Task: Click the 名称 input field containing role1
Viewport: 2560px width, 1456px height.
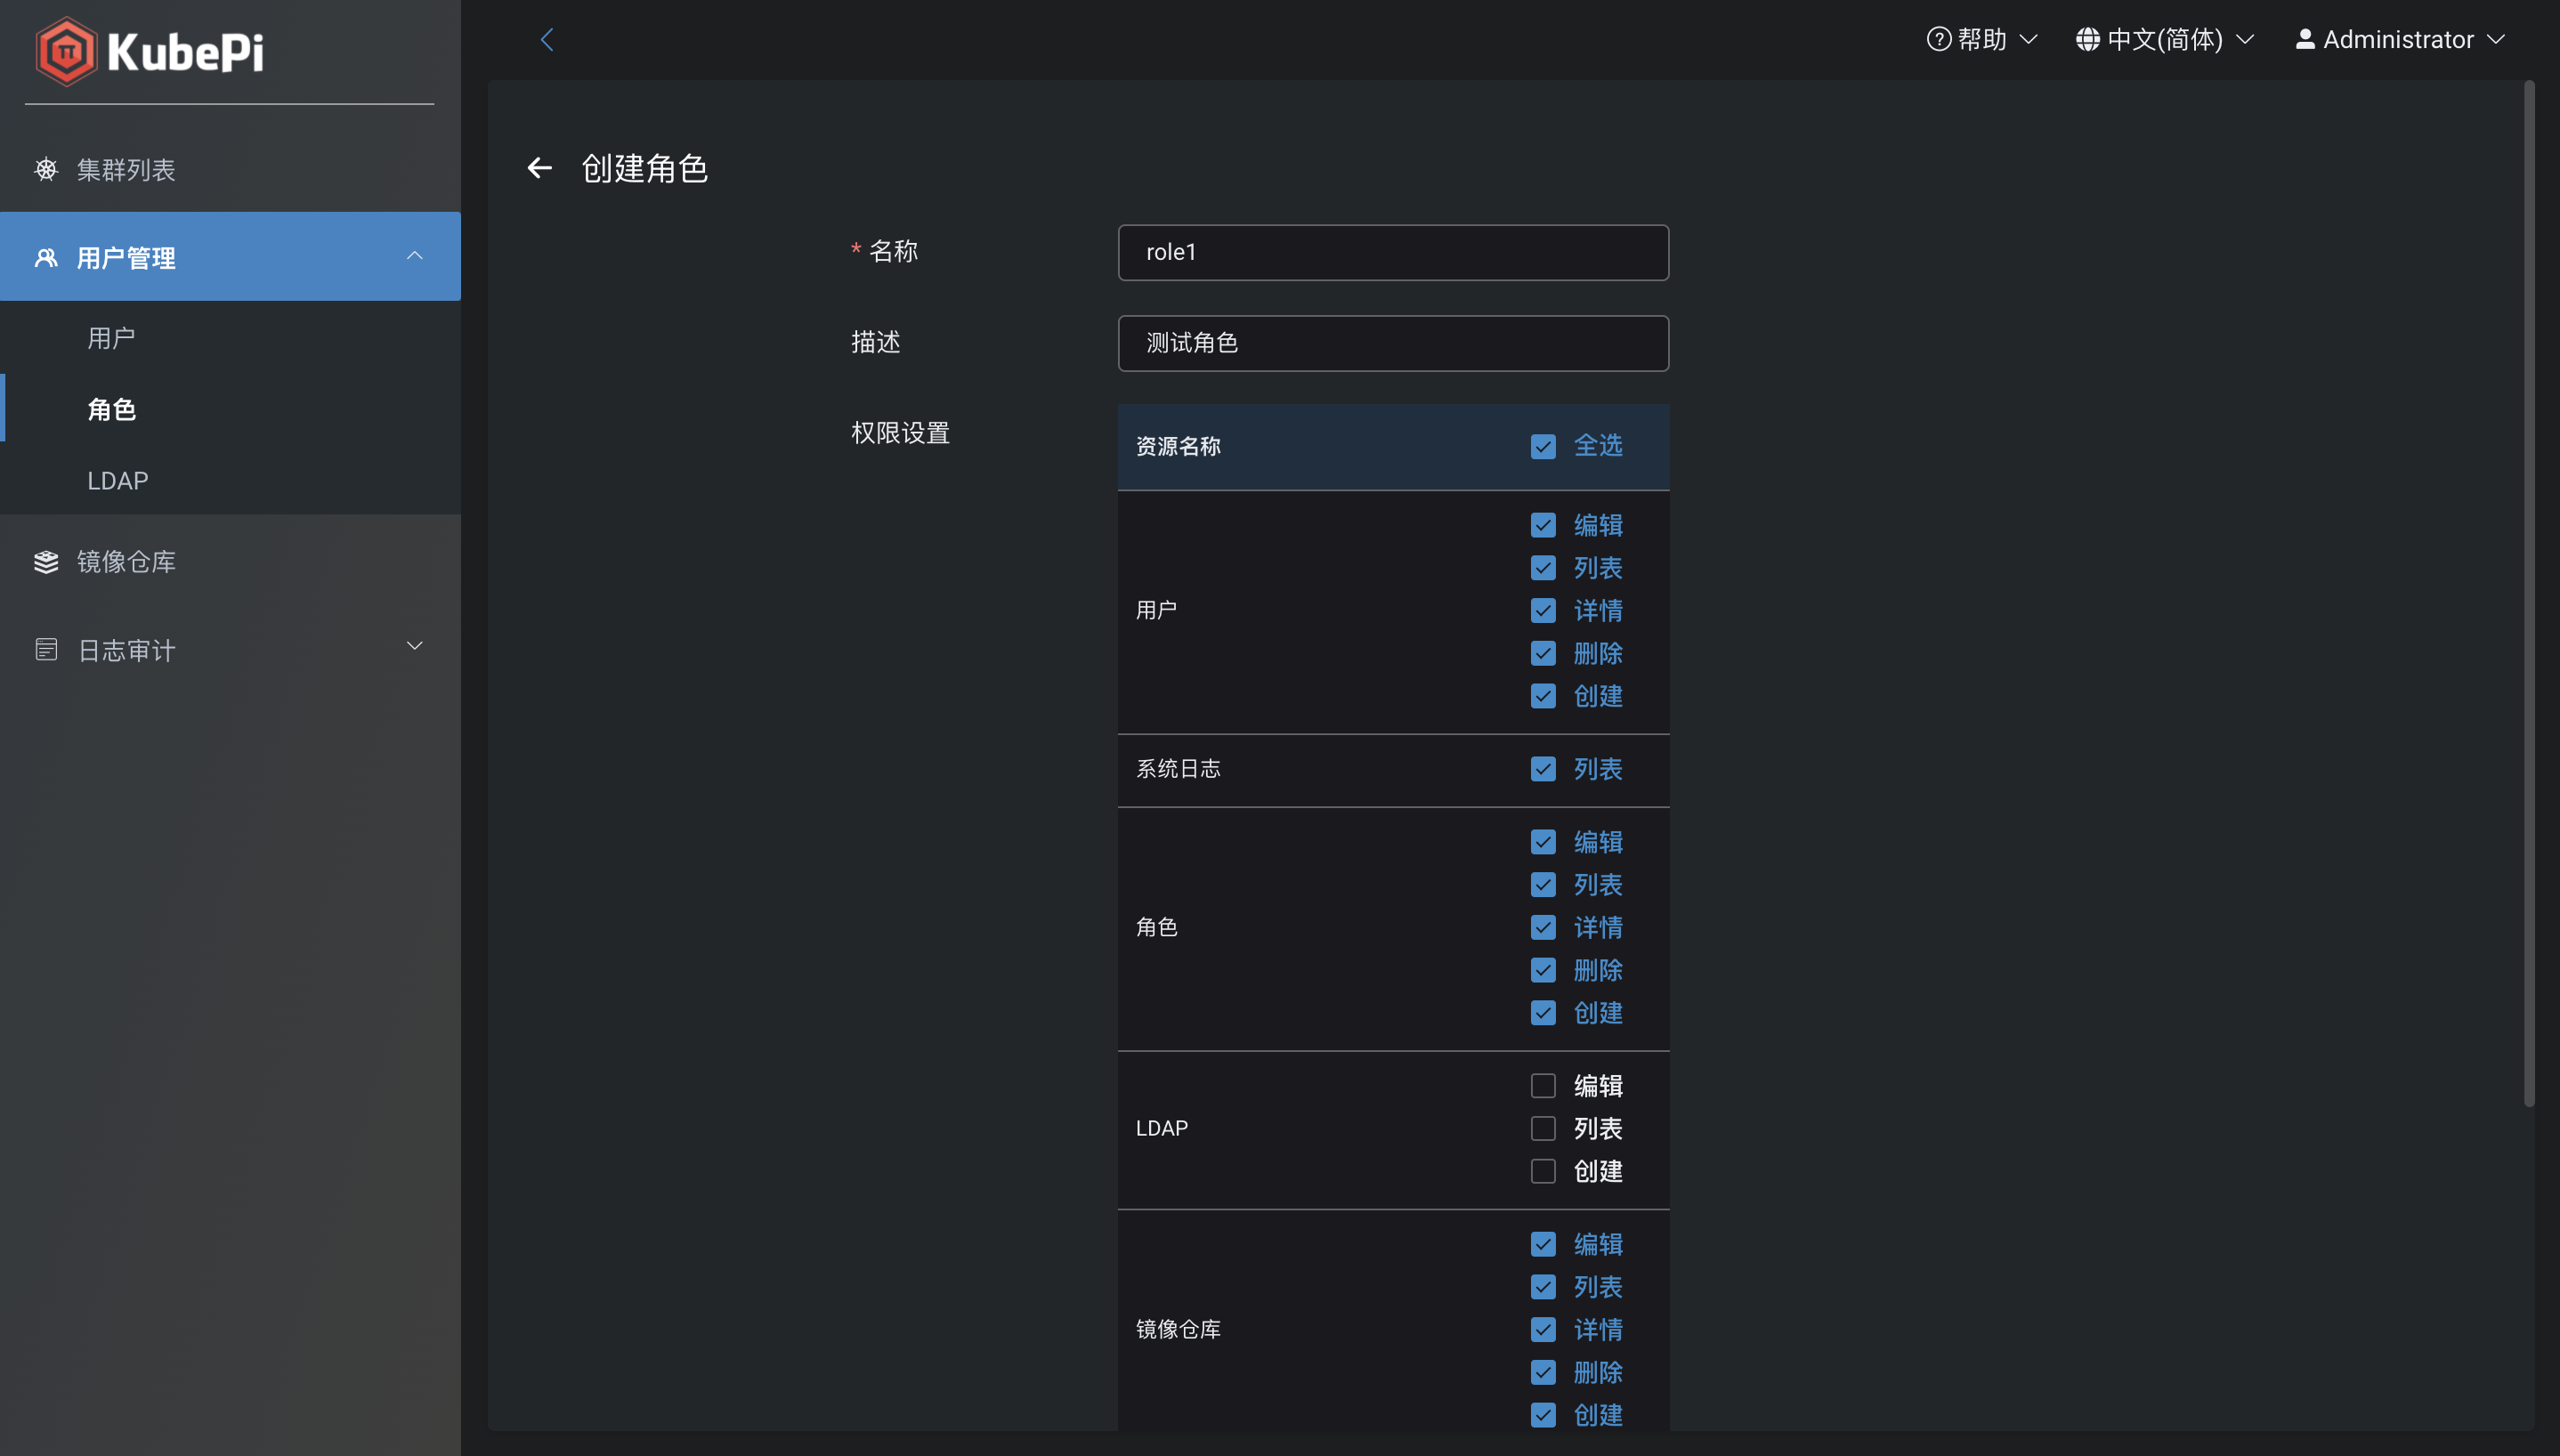Action: click(x=1393, y=252)
